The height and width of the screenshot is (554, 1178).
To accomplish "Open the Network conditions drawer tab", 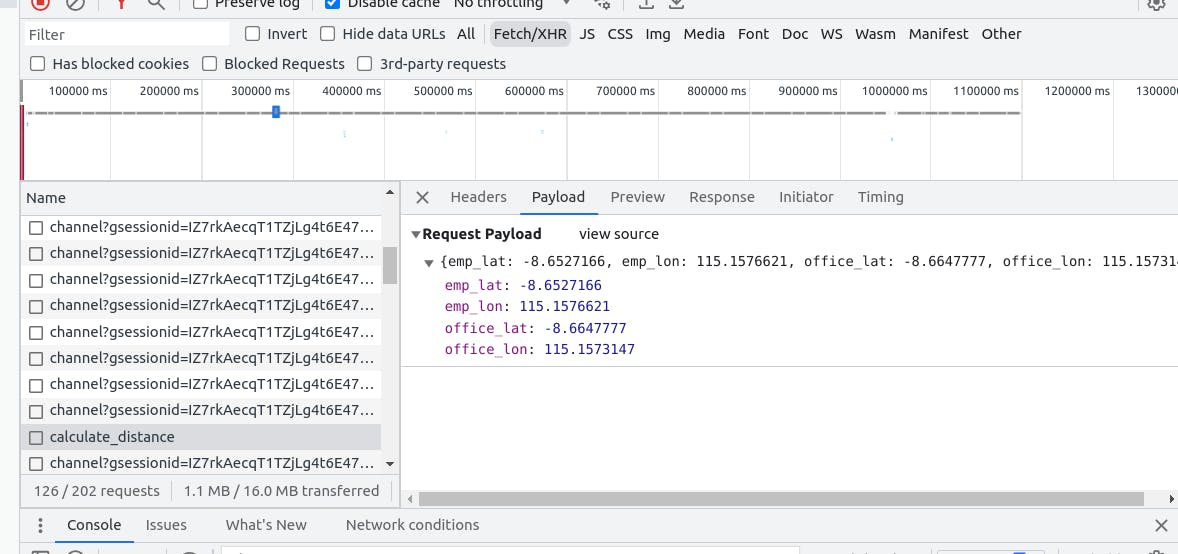I will (412, 525).
